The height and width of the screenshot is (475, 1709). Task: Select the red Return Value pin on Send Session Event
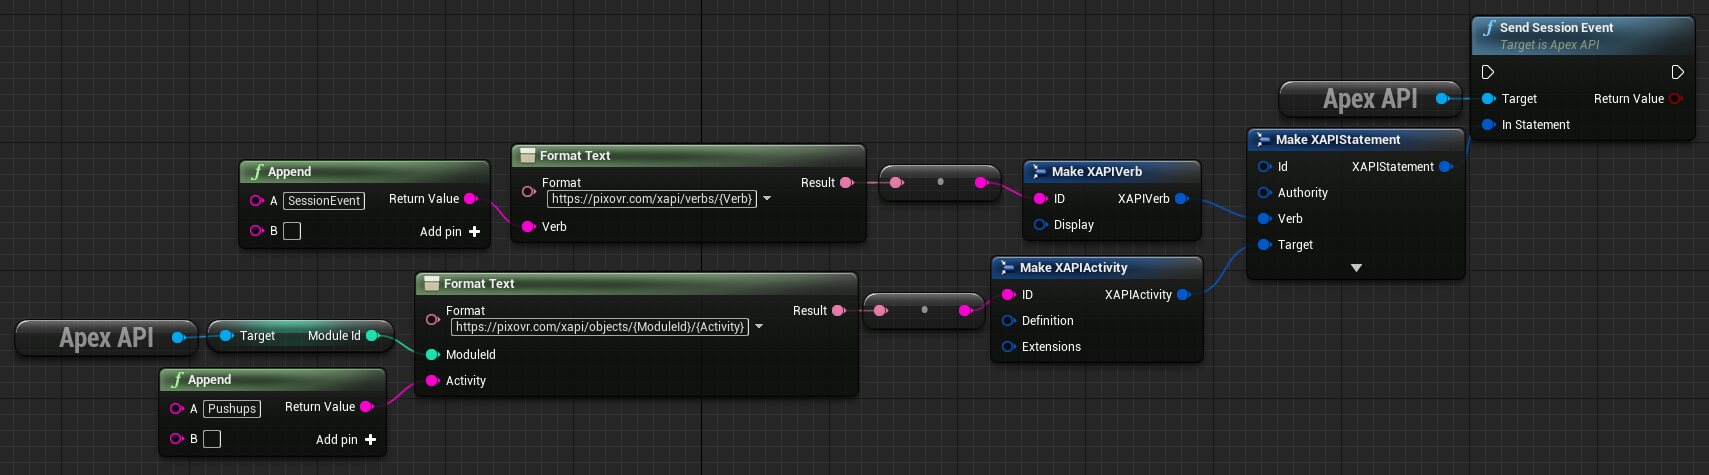1675,99
